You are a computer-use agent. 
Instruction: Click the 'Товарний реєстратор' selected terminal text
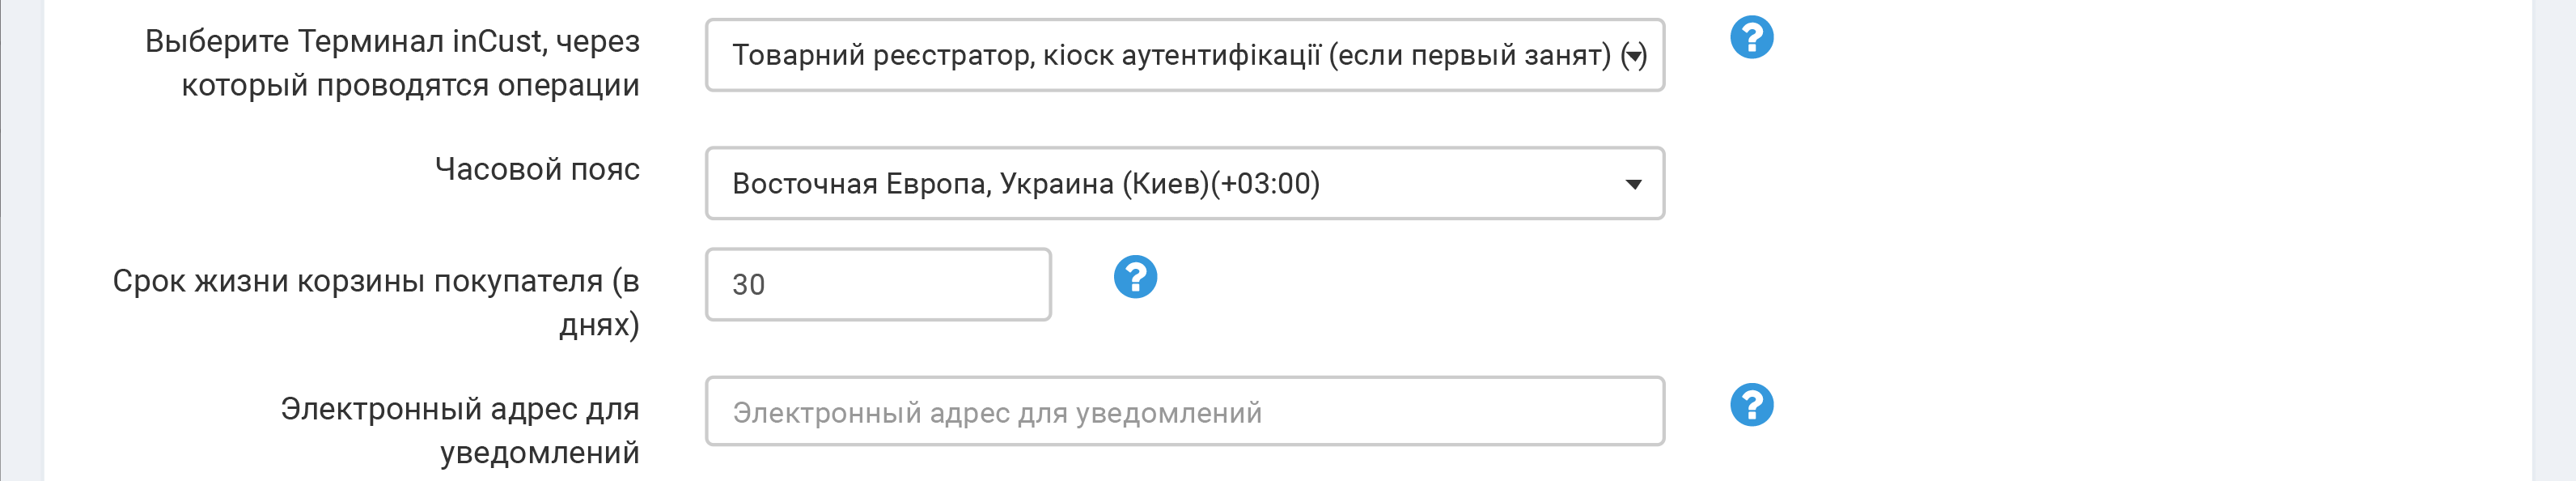coord(880,56)
